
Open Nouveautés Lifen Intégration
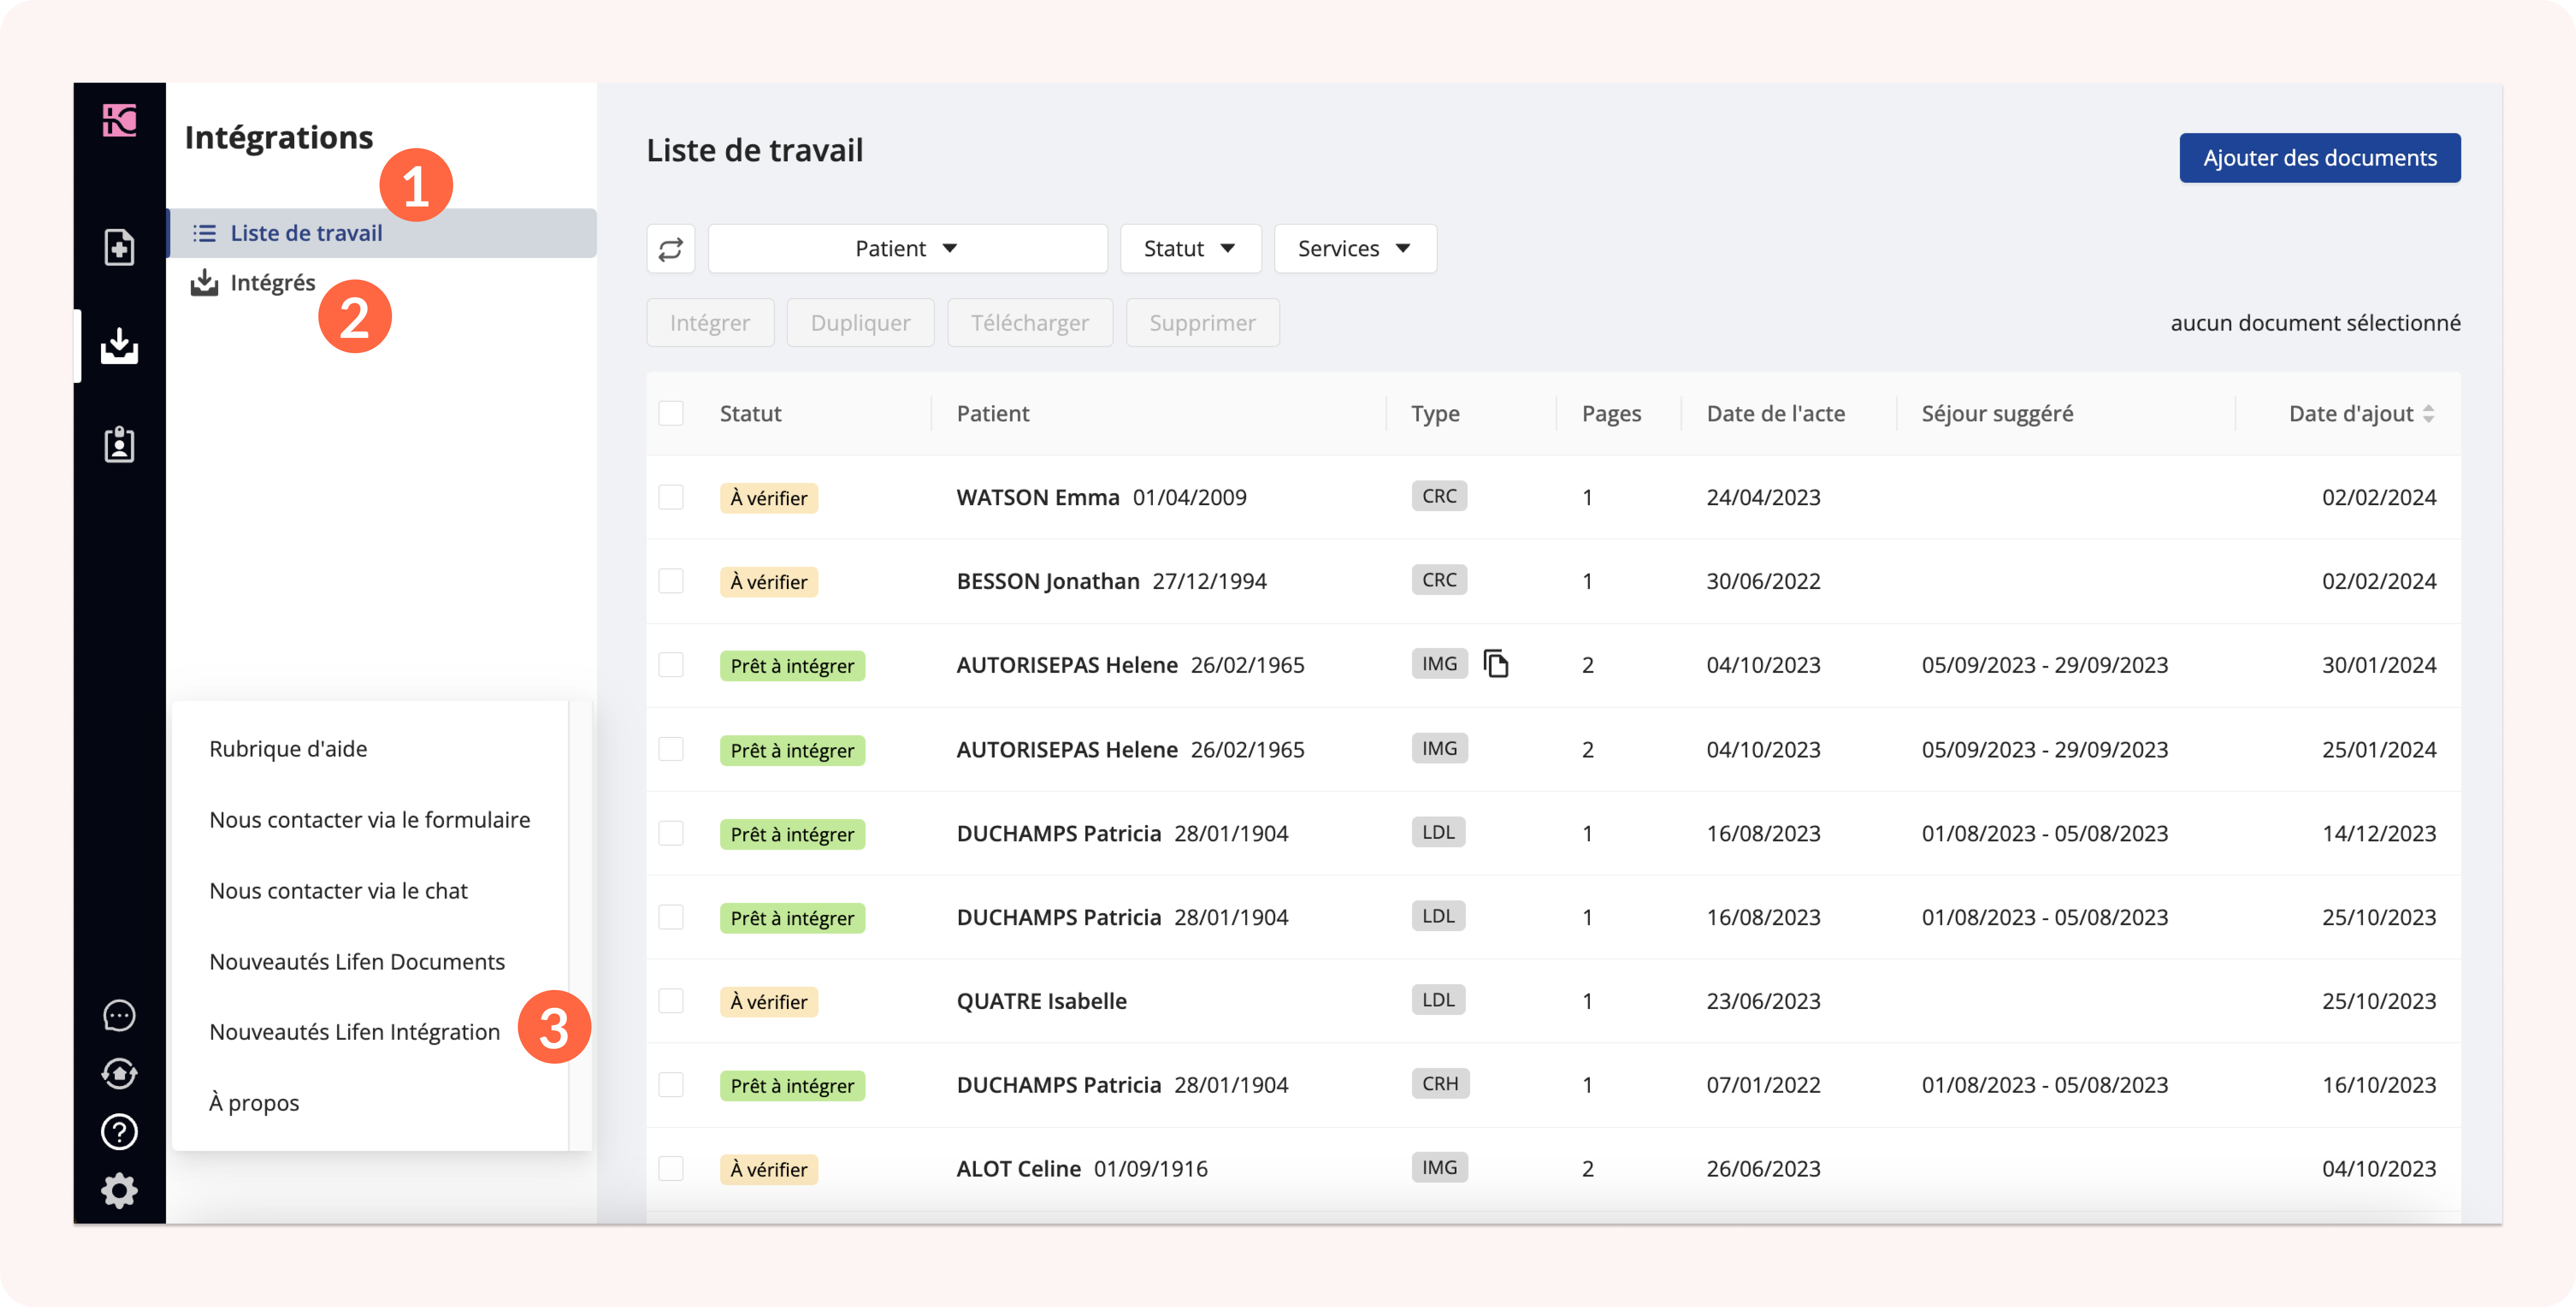354,1032
